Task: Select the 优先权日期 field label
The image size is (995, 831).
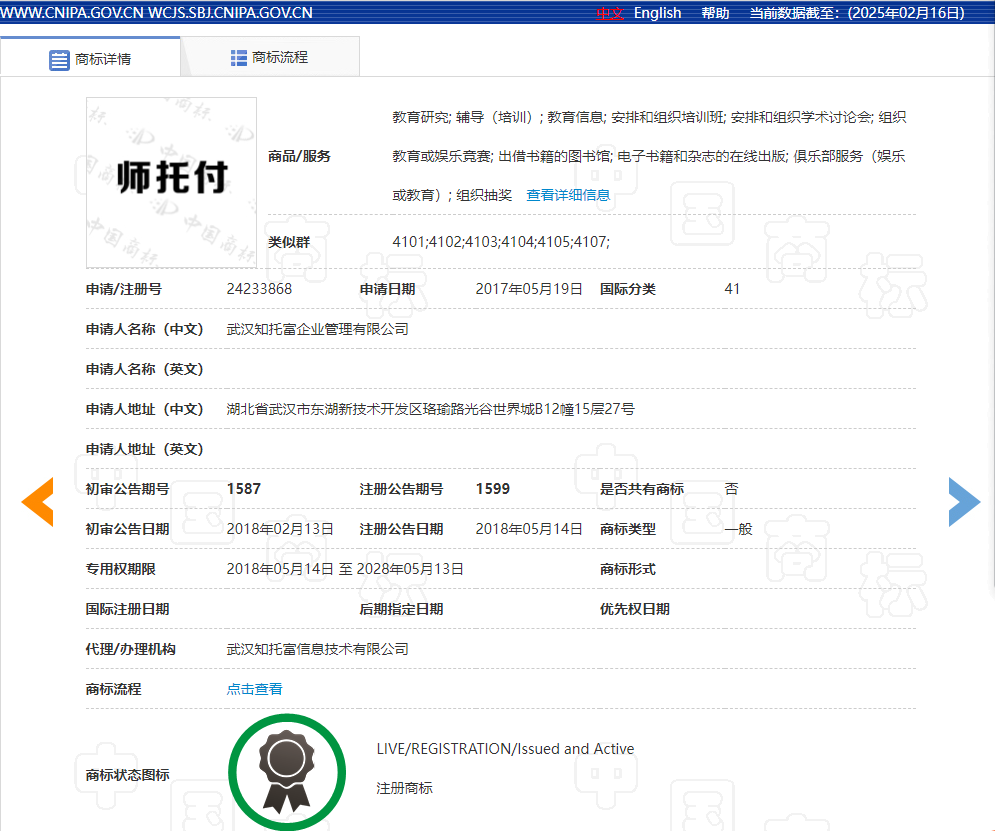Action: tap(635, 609)
